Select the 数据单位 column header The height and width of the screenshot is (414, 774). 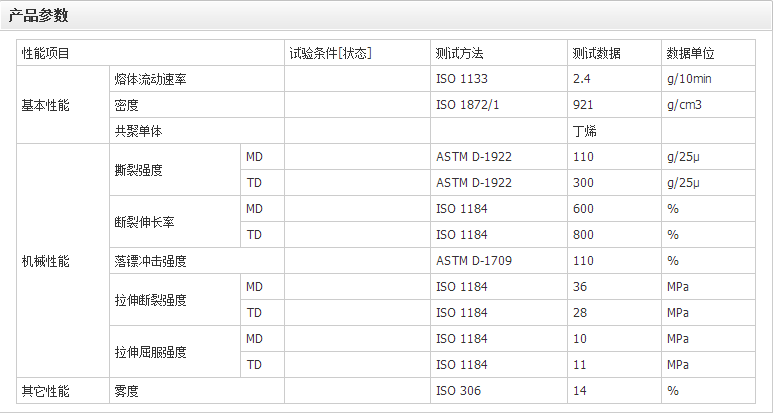pos(691,53)
